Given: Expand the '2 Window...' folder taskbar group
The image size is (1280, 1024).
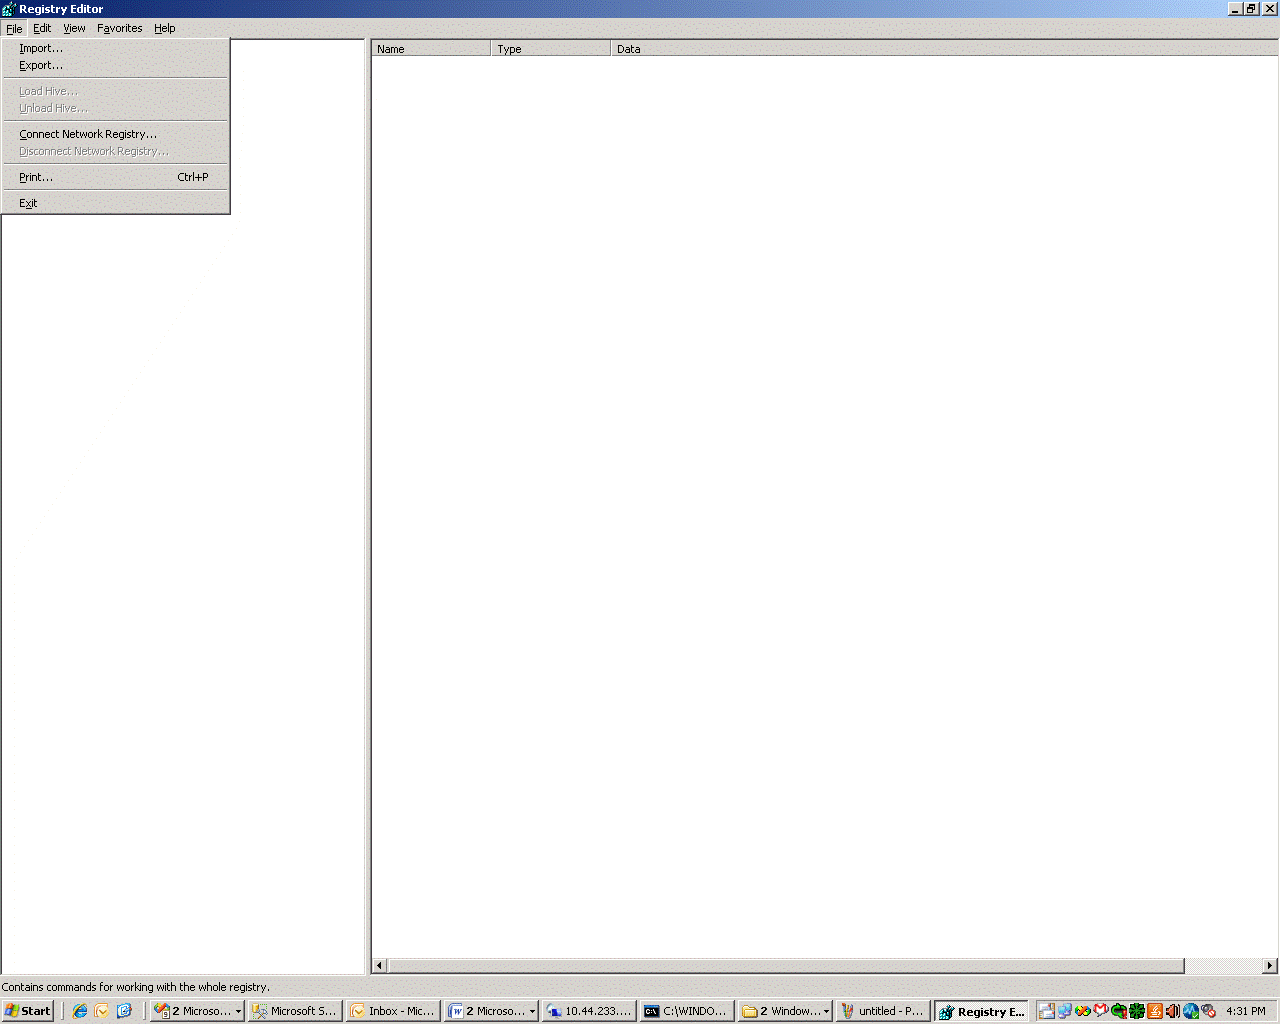Looking at the screenshot, I should coord(785,1011).
